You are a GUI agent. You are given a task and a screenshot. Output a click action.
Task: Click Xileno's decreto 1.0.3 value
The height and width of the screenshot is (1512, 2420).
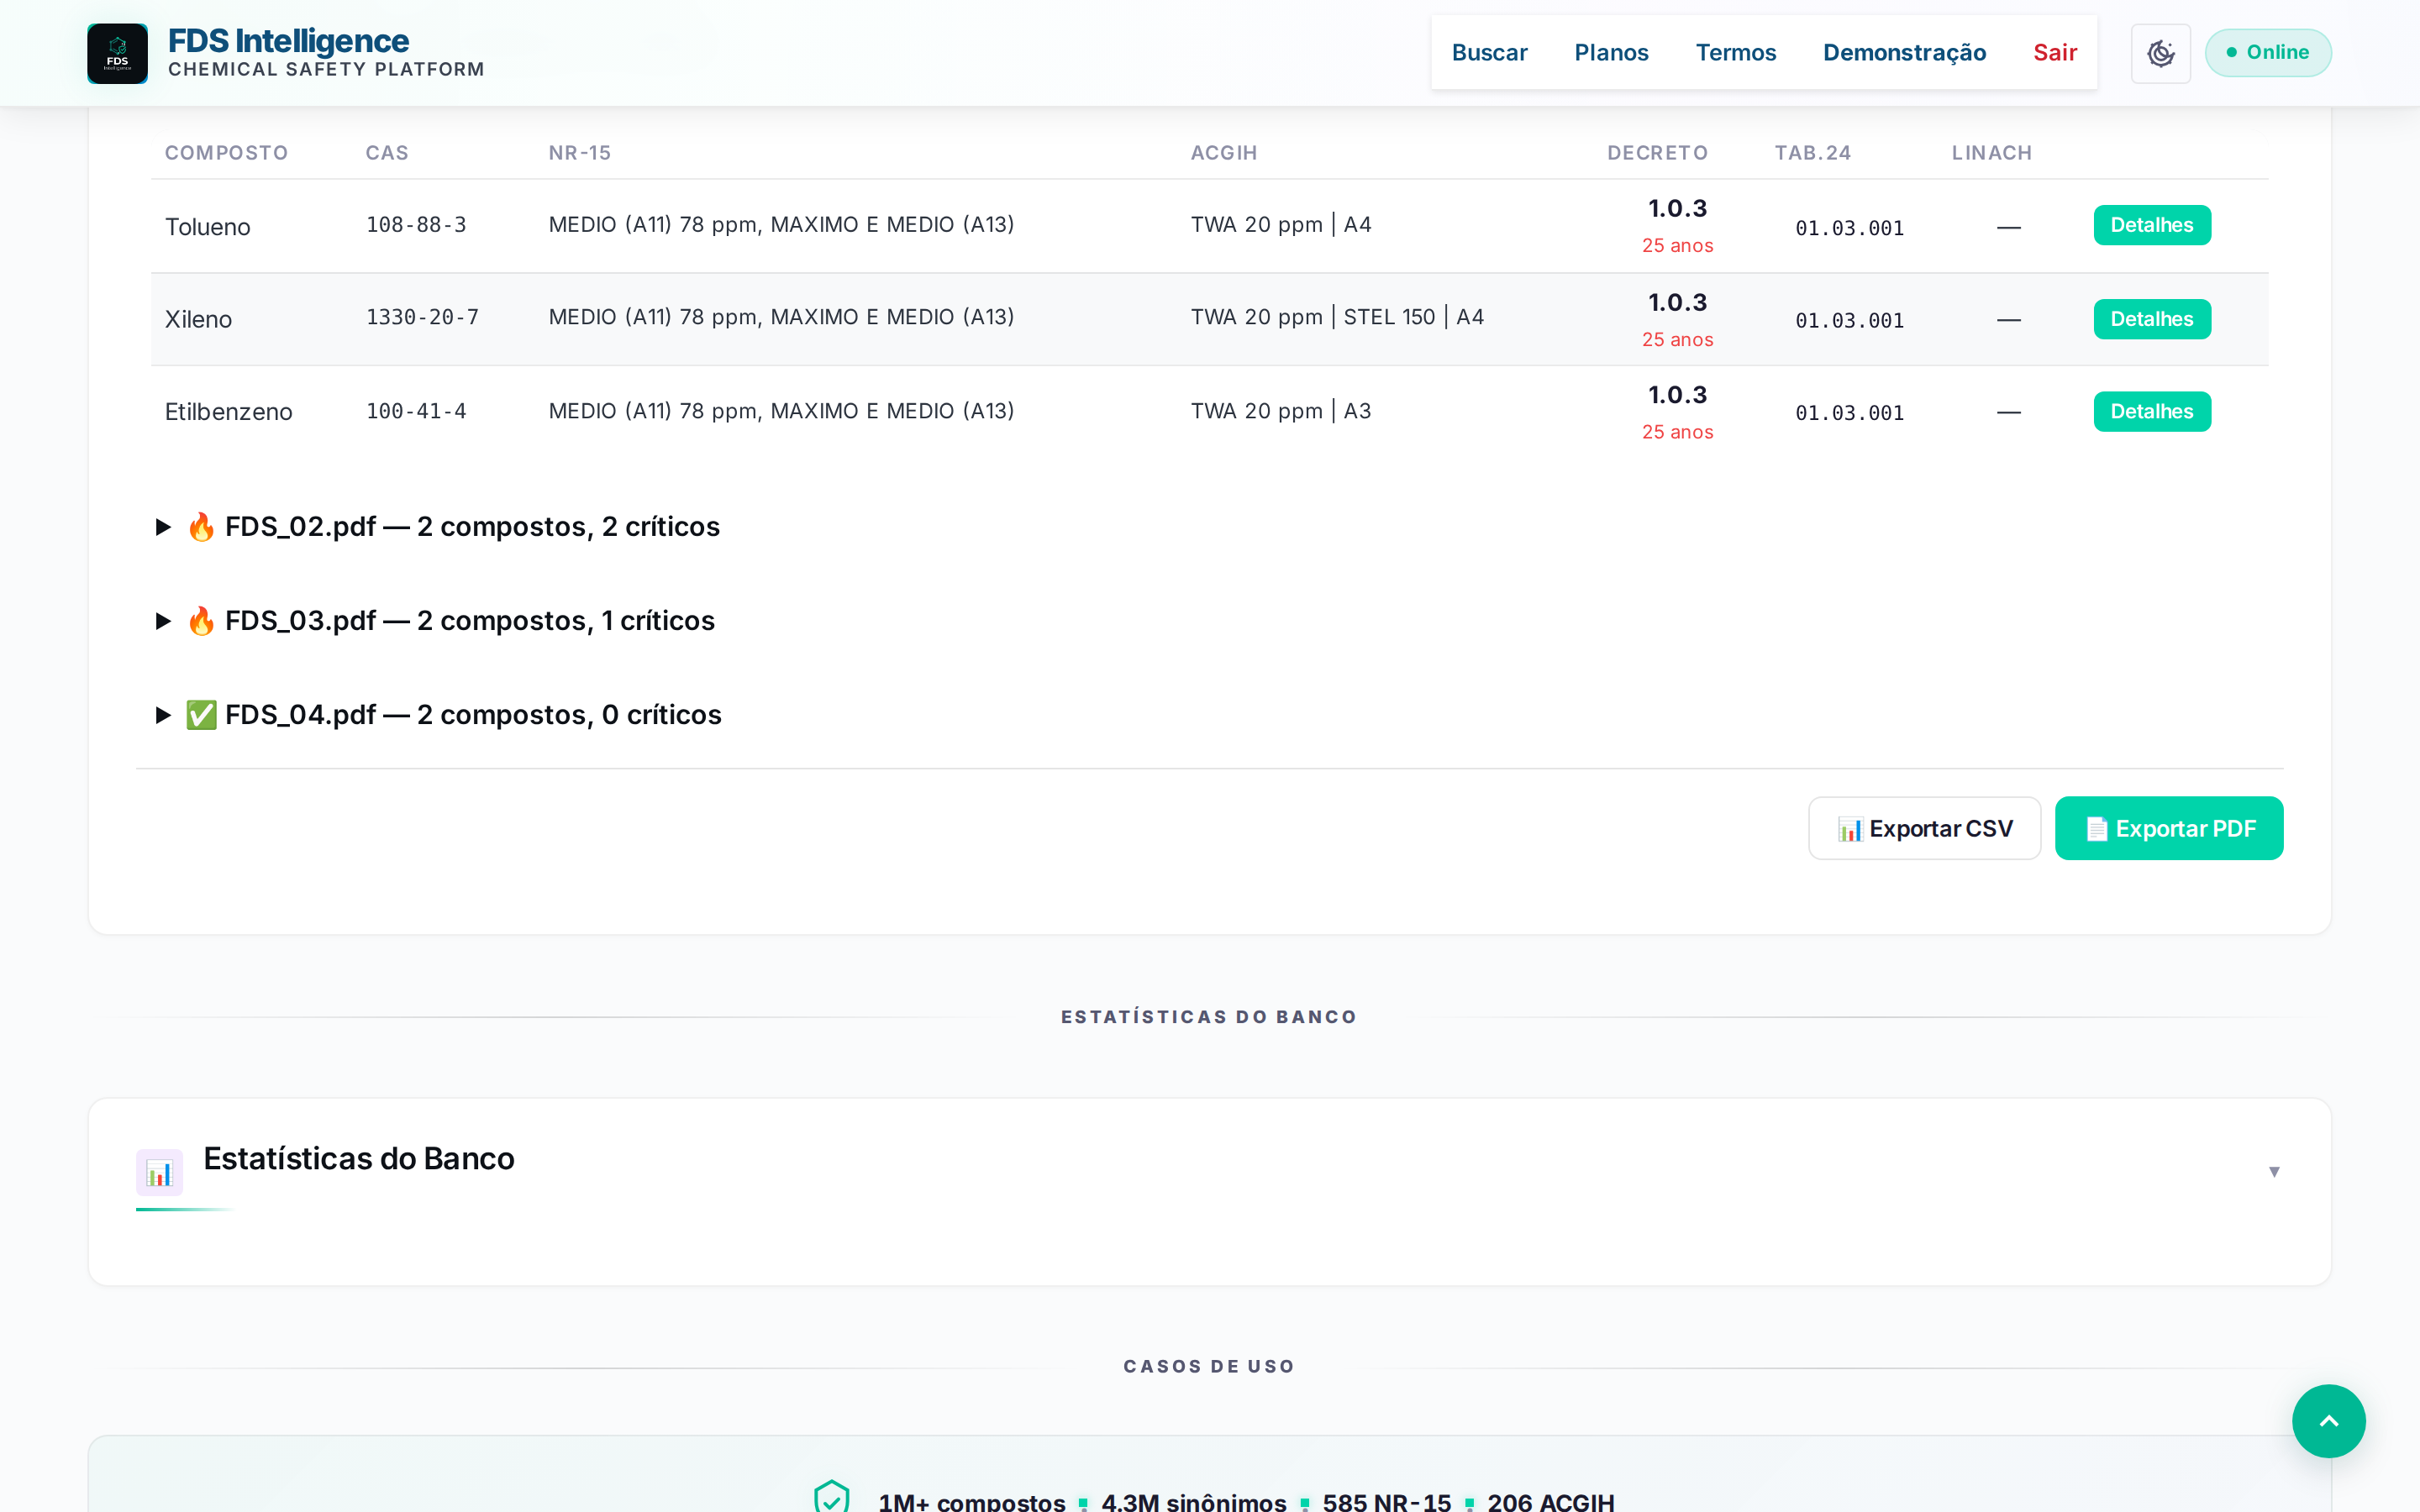(x=1677, y=302)
